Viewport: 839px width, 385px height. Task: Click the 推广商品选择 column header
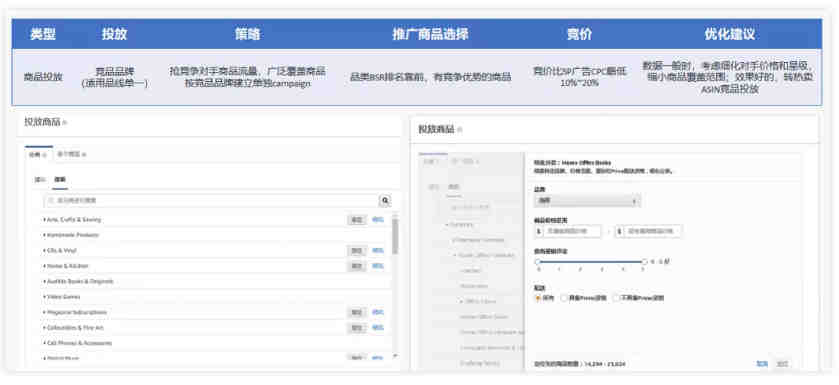(431, 35)
